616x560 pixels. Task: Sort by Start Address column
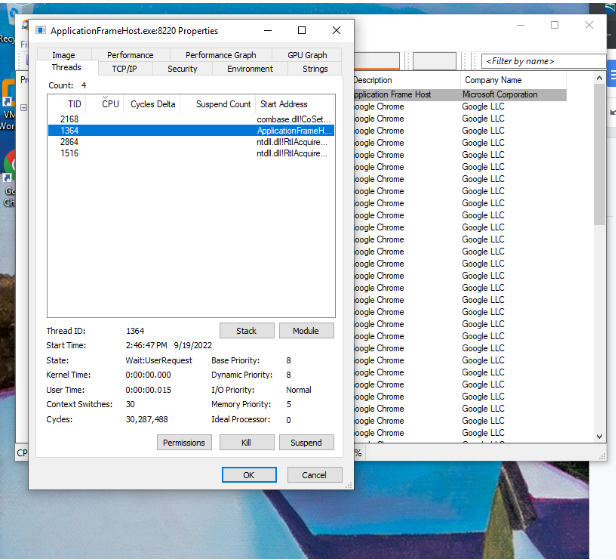[x=295, y=104]
